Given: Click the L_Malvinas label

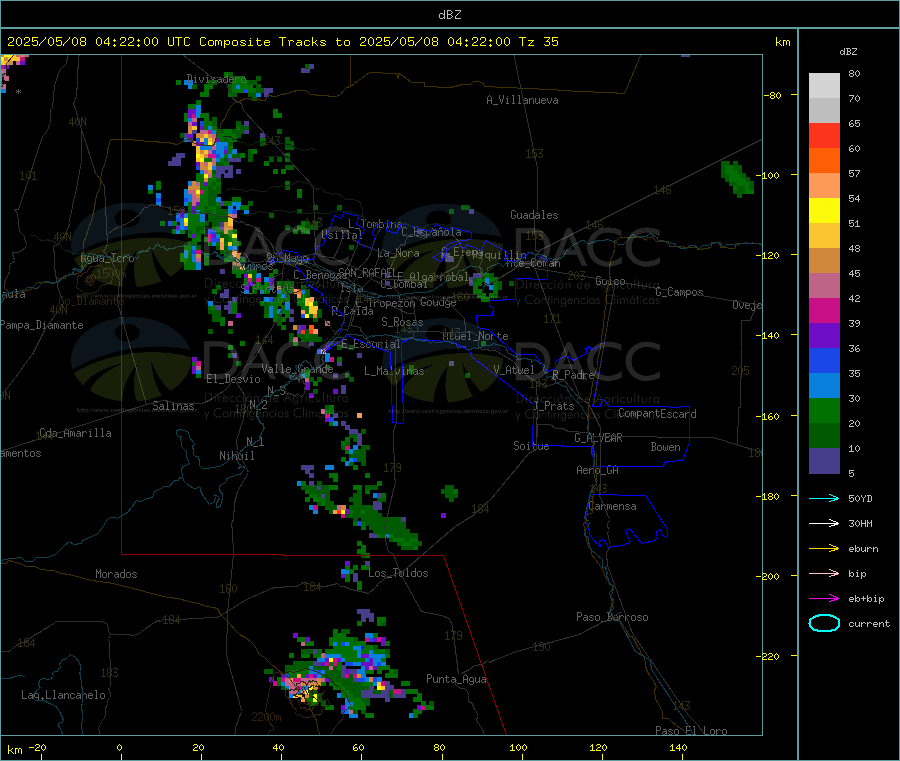Looking at the screenshot, I should [394, 371].
